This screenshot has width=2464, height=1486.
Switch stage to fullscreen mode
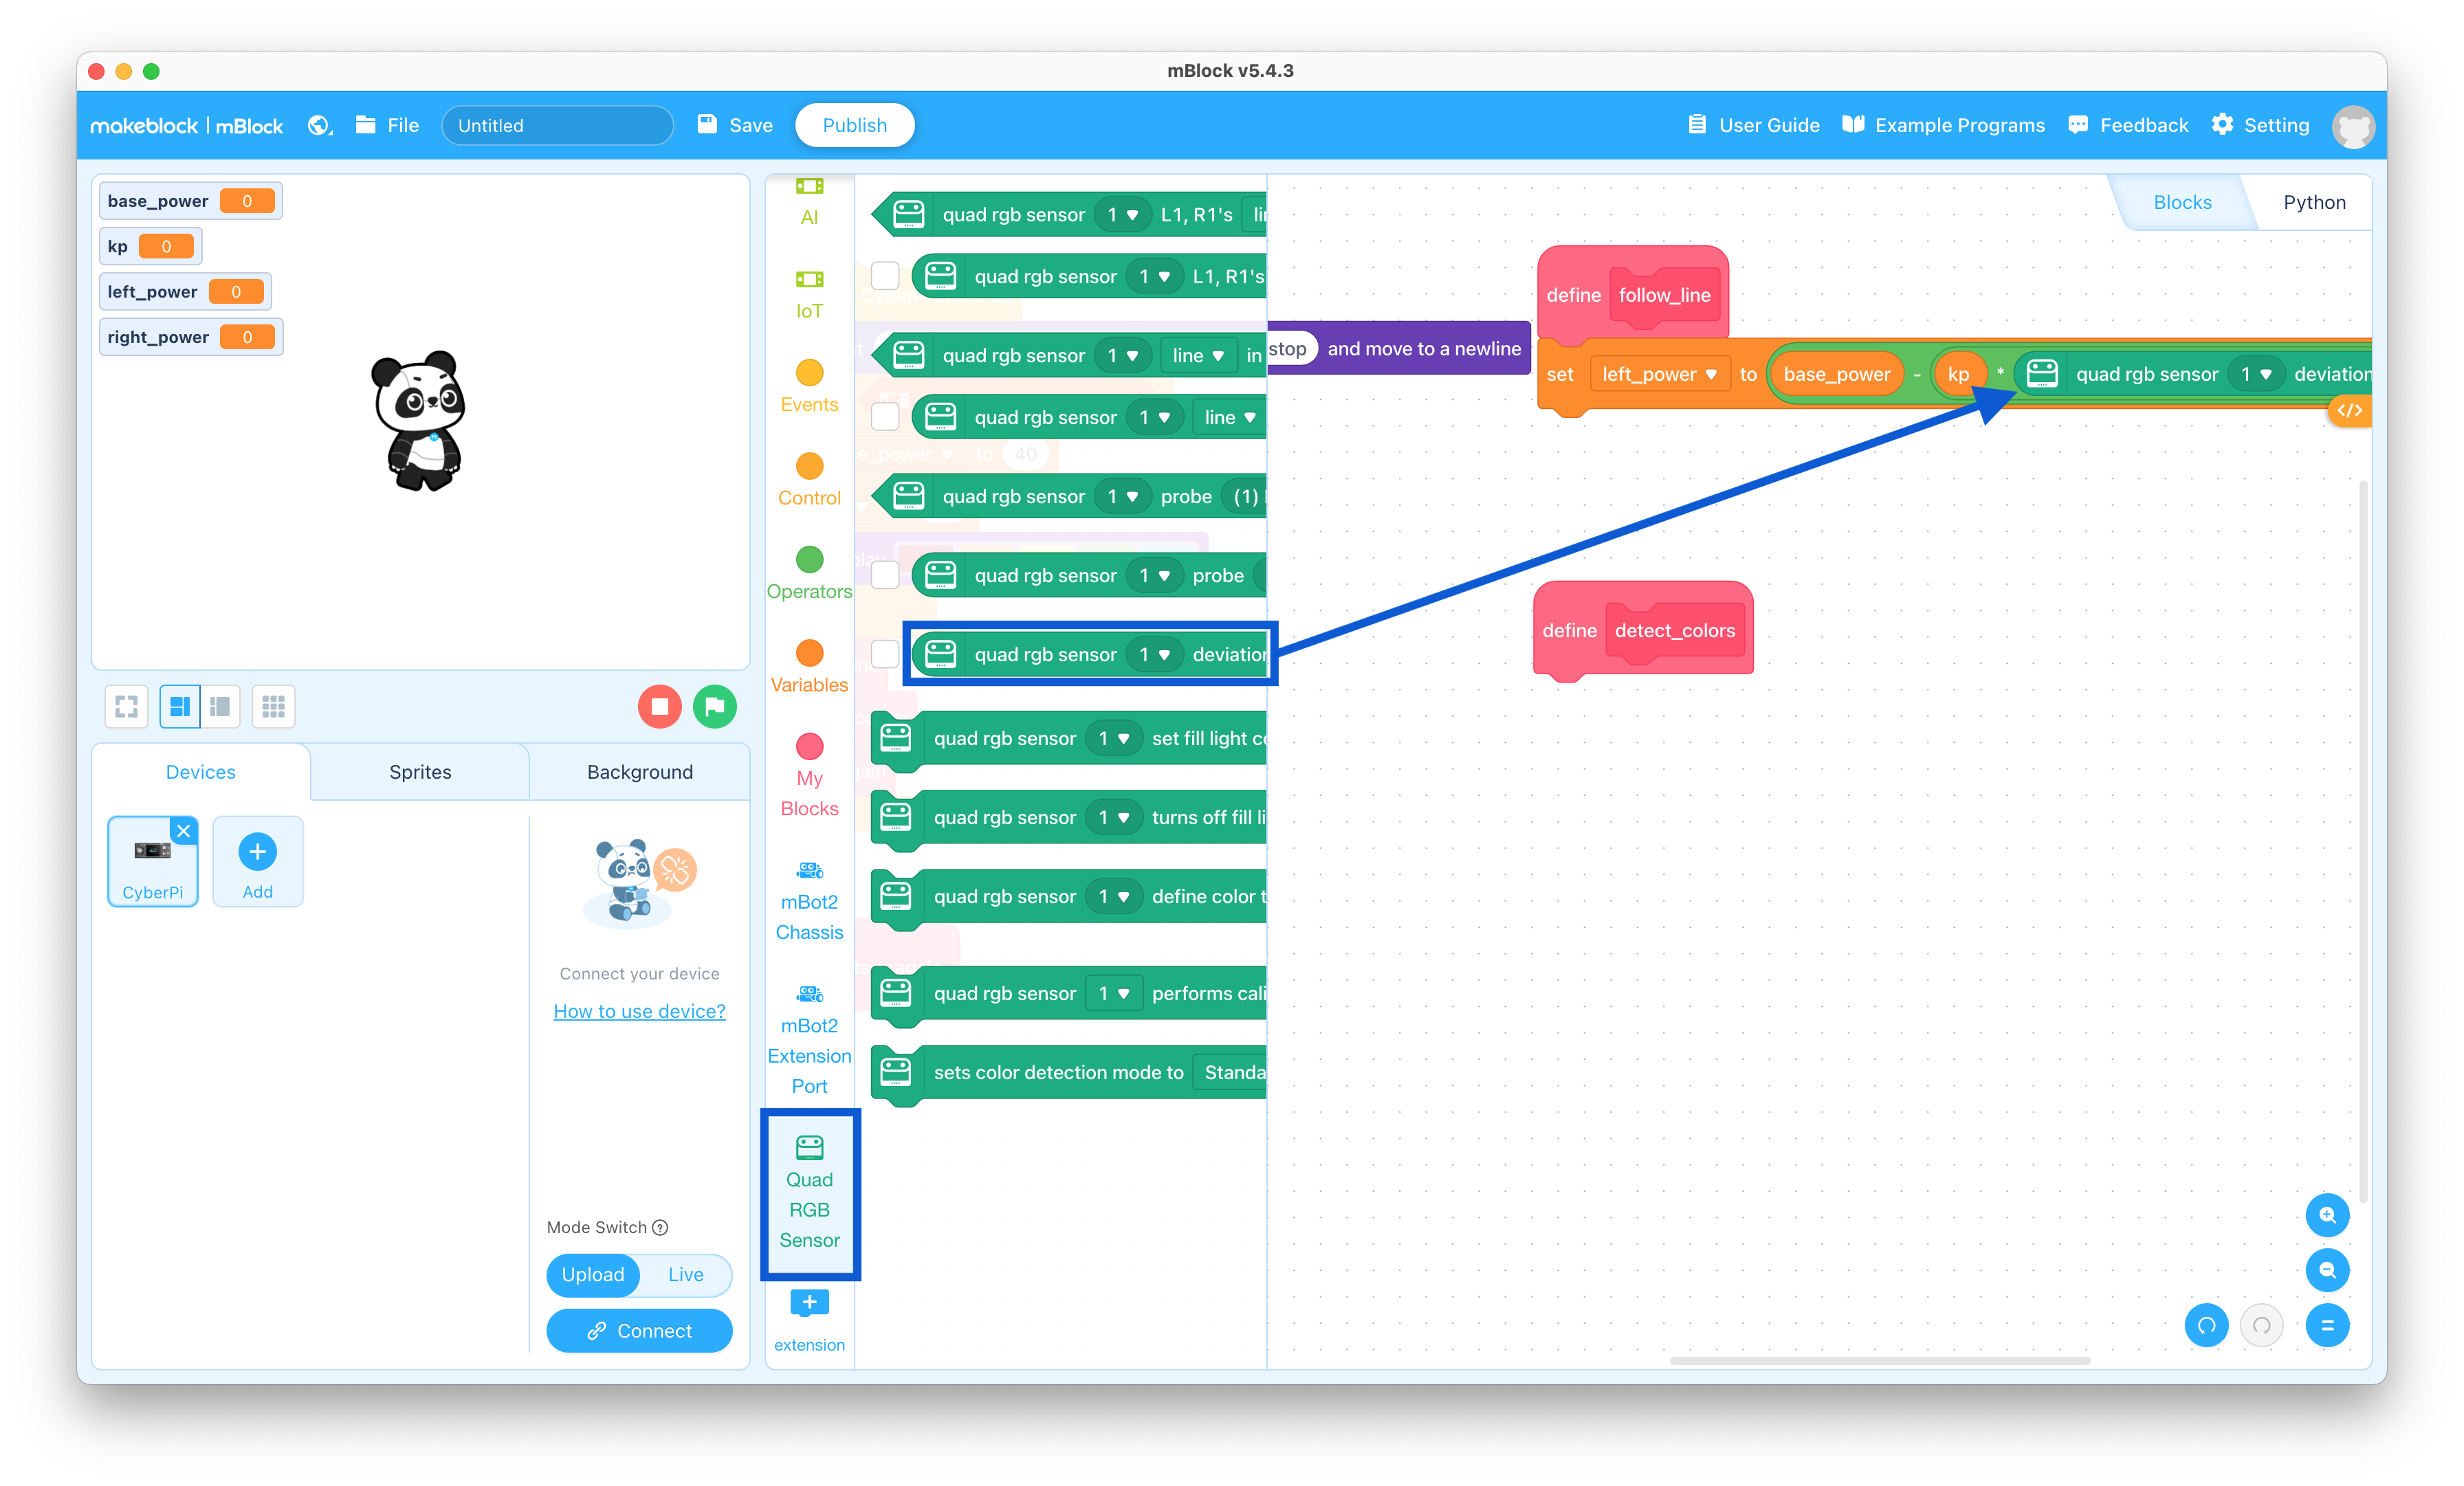pos(126,707)
